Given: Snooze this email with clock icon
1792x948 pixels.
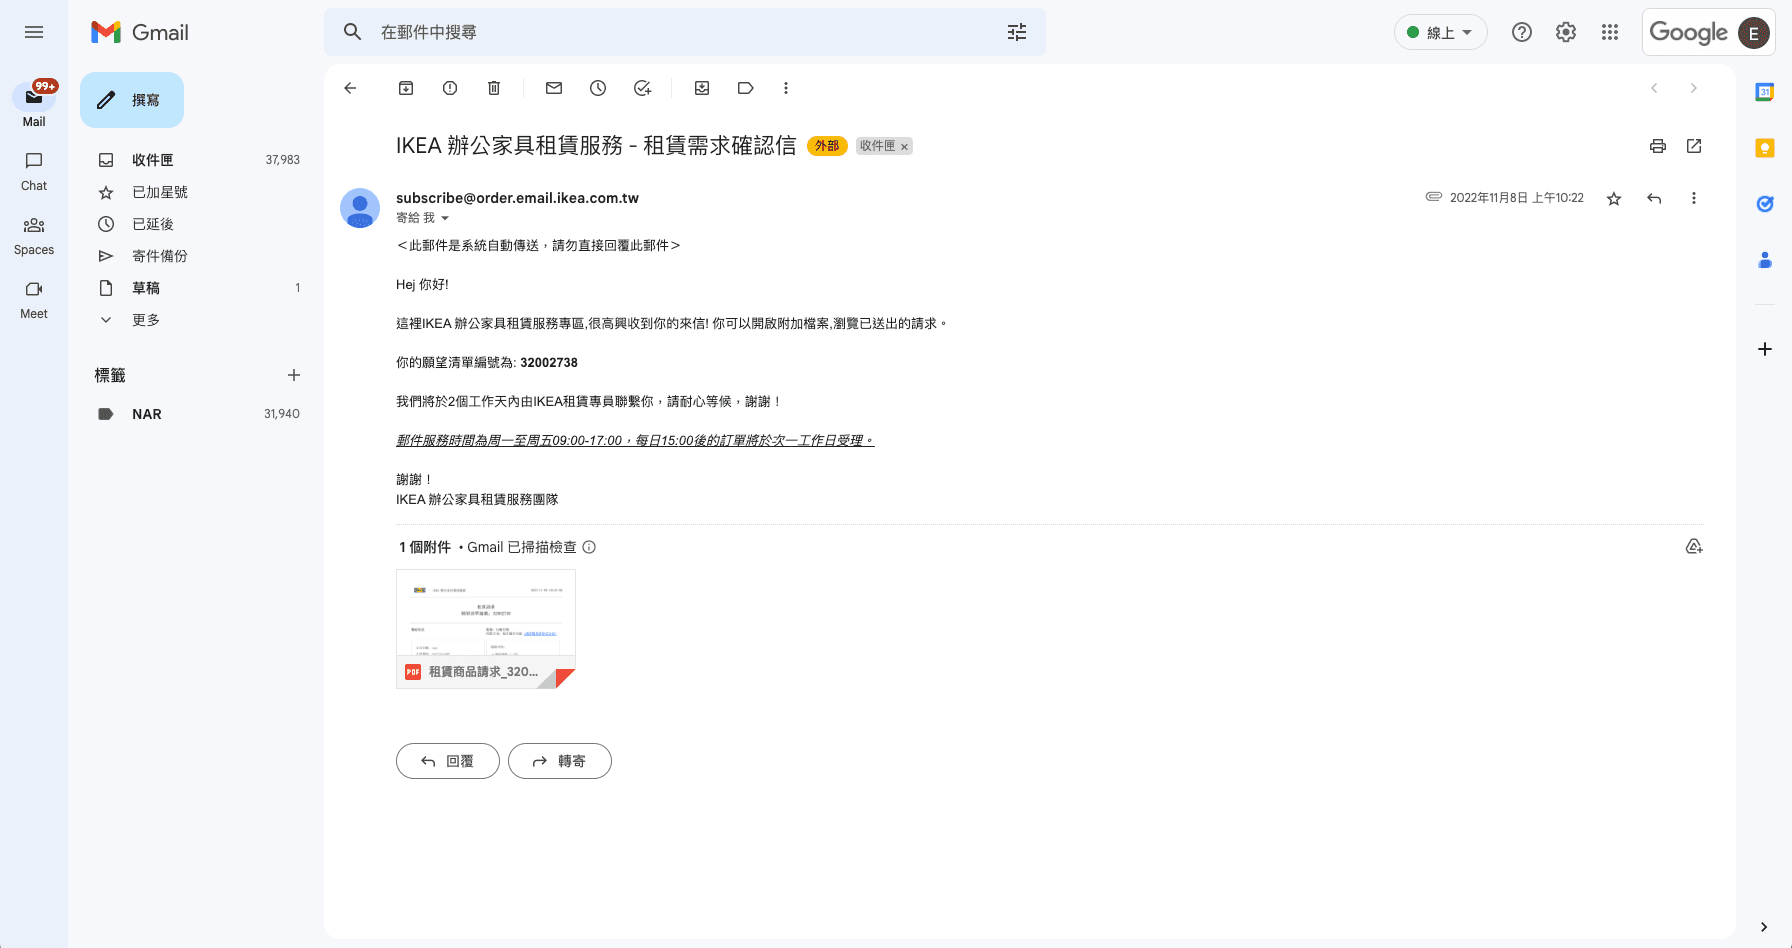Looking at the screenshot, I should click(598, 88).
